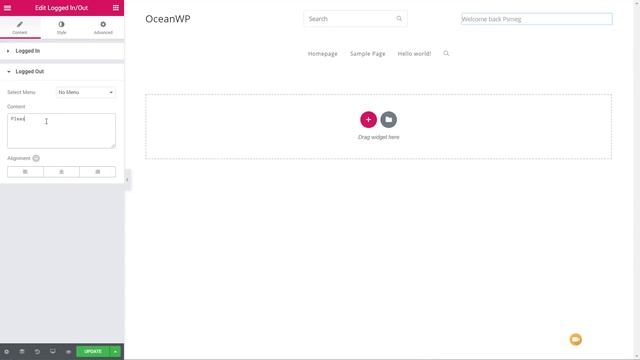
Task: Open the Navigator layers icon
Action: [x=22, y=351]
